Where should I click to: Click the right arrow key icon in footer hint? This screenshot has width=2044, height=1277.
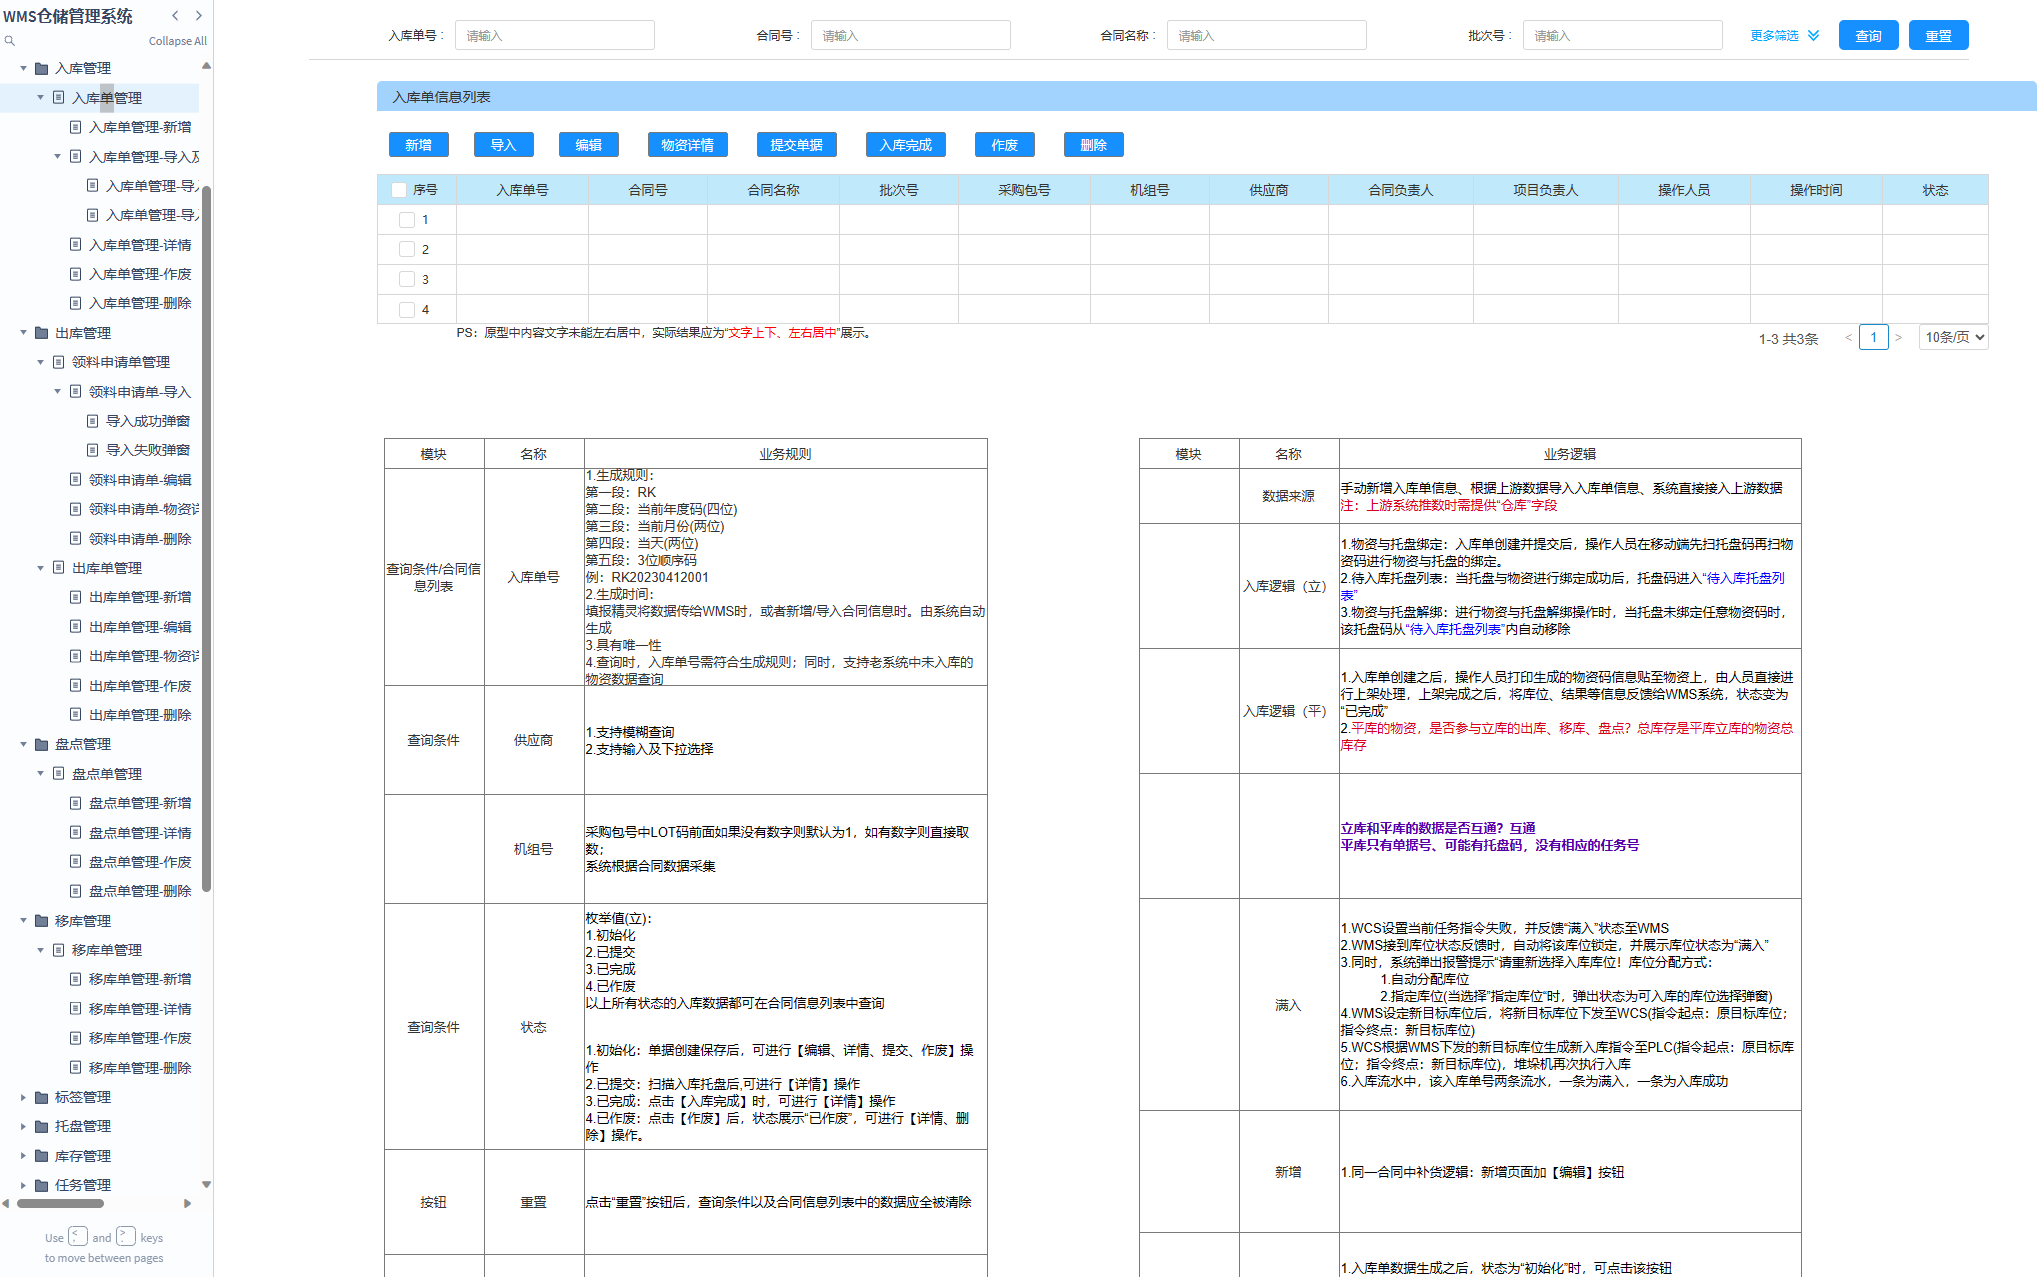pos(126,1236)
